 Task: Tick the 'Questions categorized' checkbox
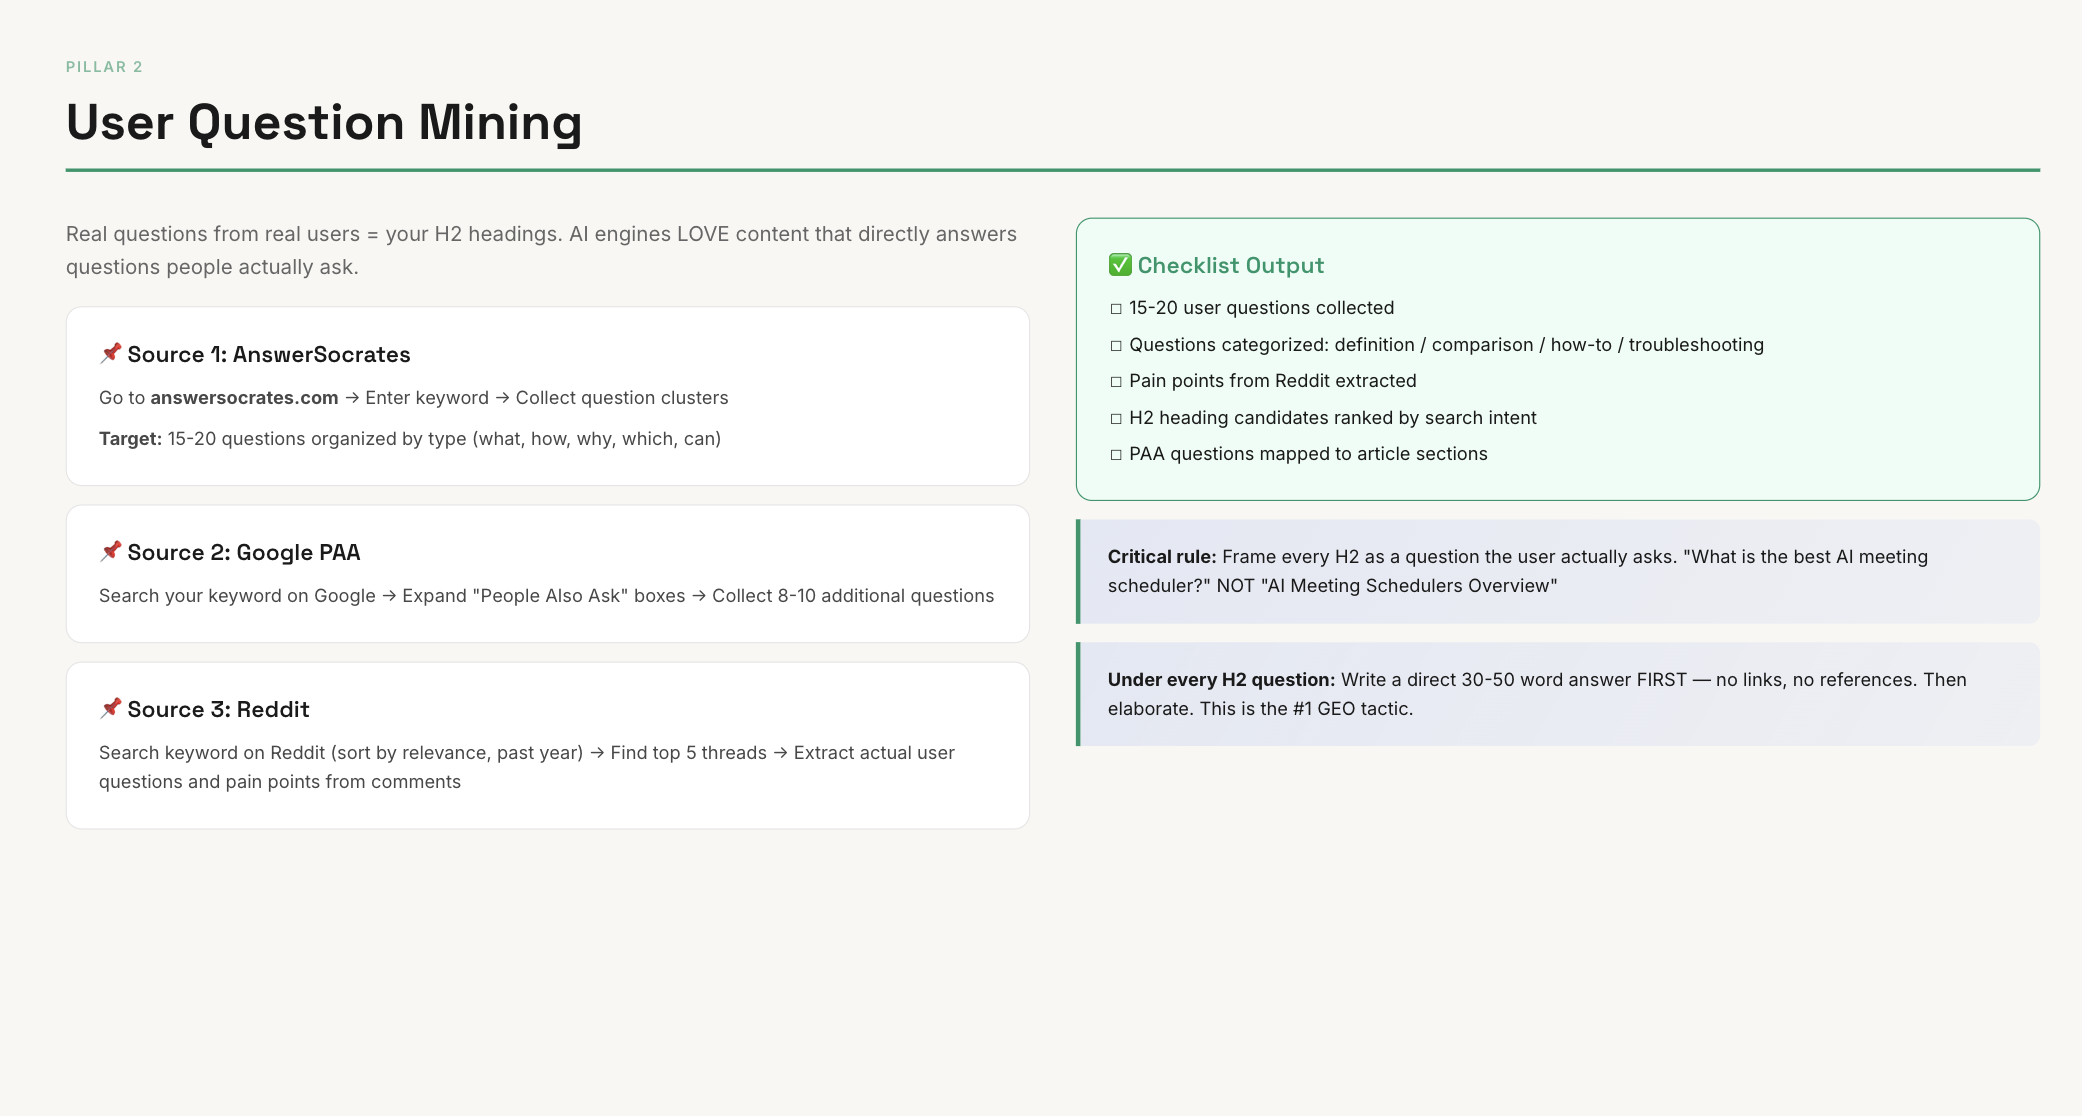click(x=1116, y=346)
